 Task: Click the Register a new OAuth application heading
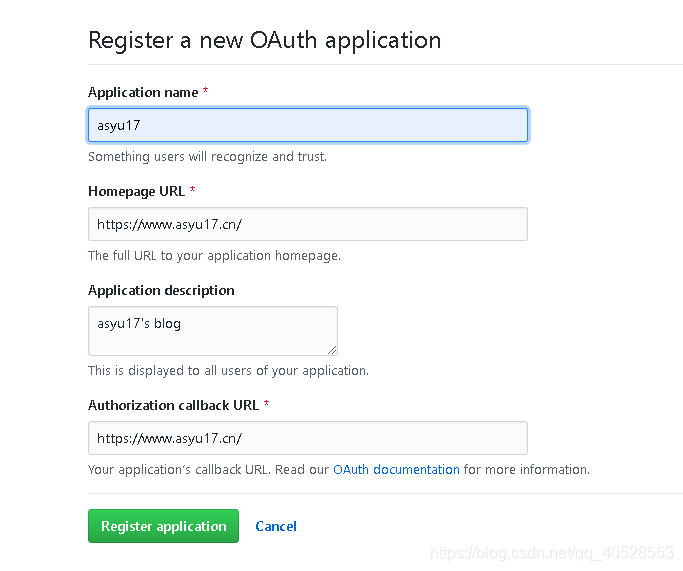point(264,41)
